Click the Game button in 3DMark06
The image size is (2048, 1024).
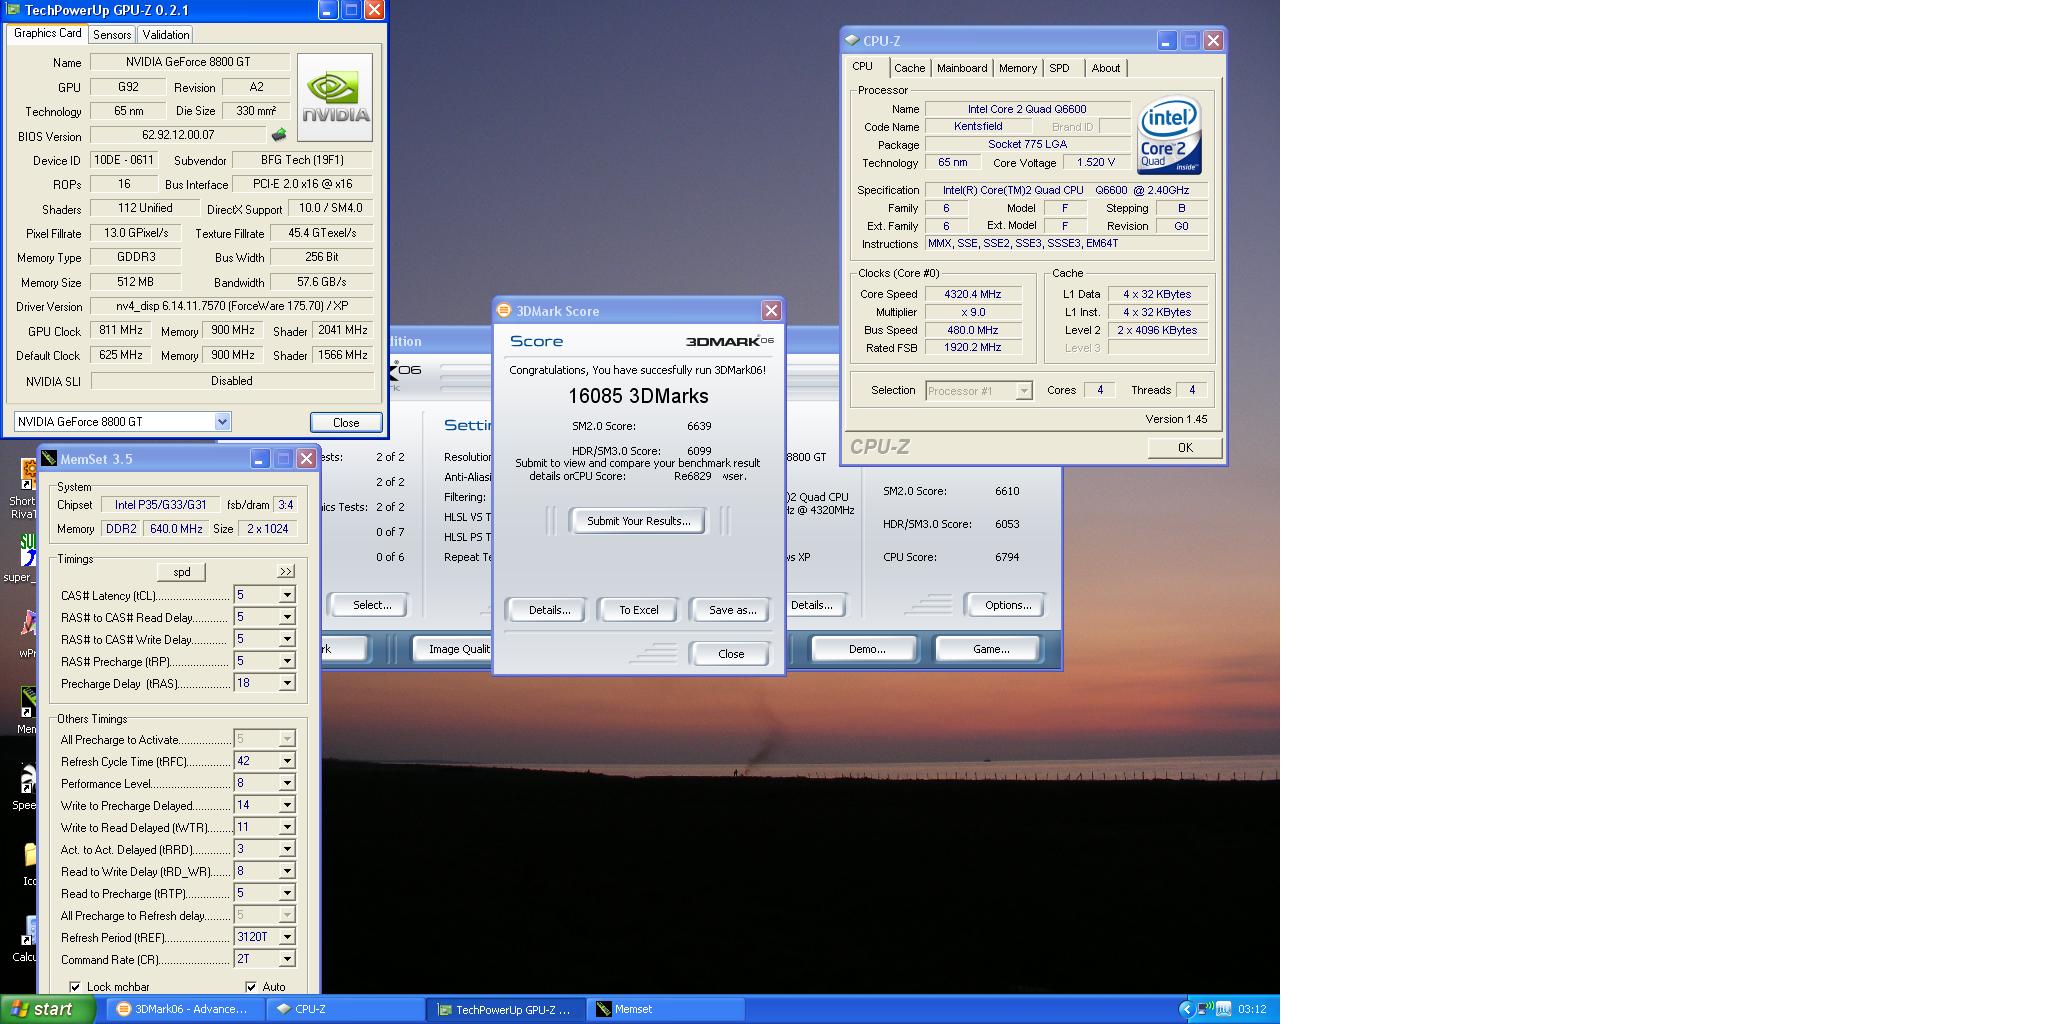coord(990,649)
